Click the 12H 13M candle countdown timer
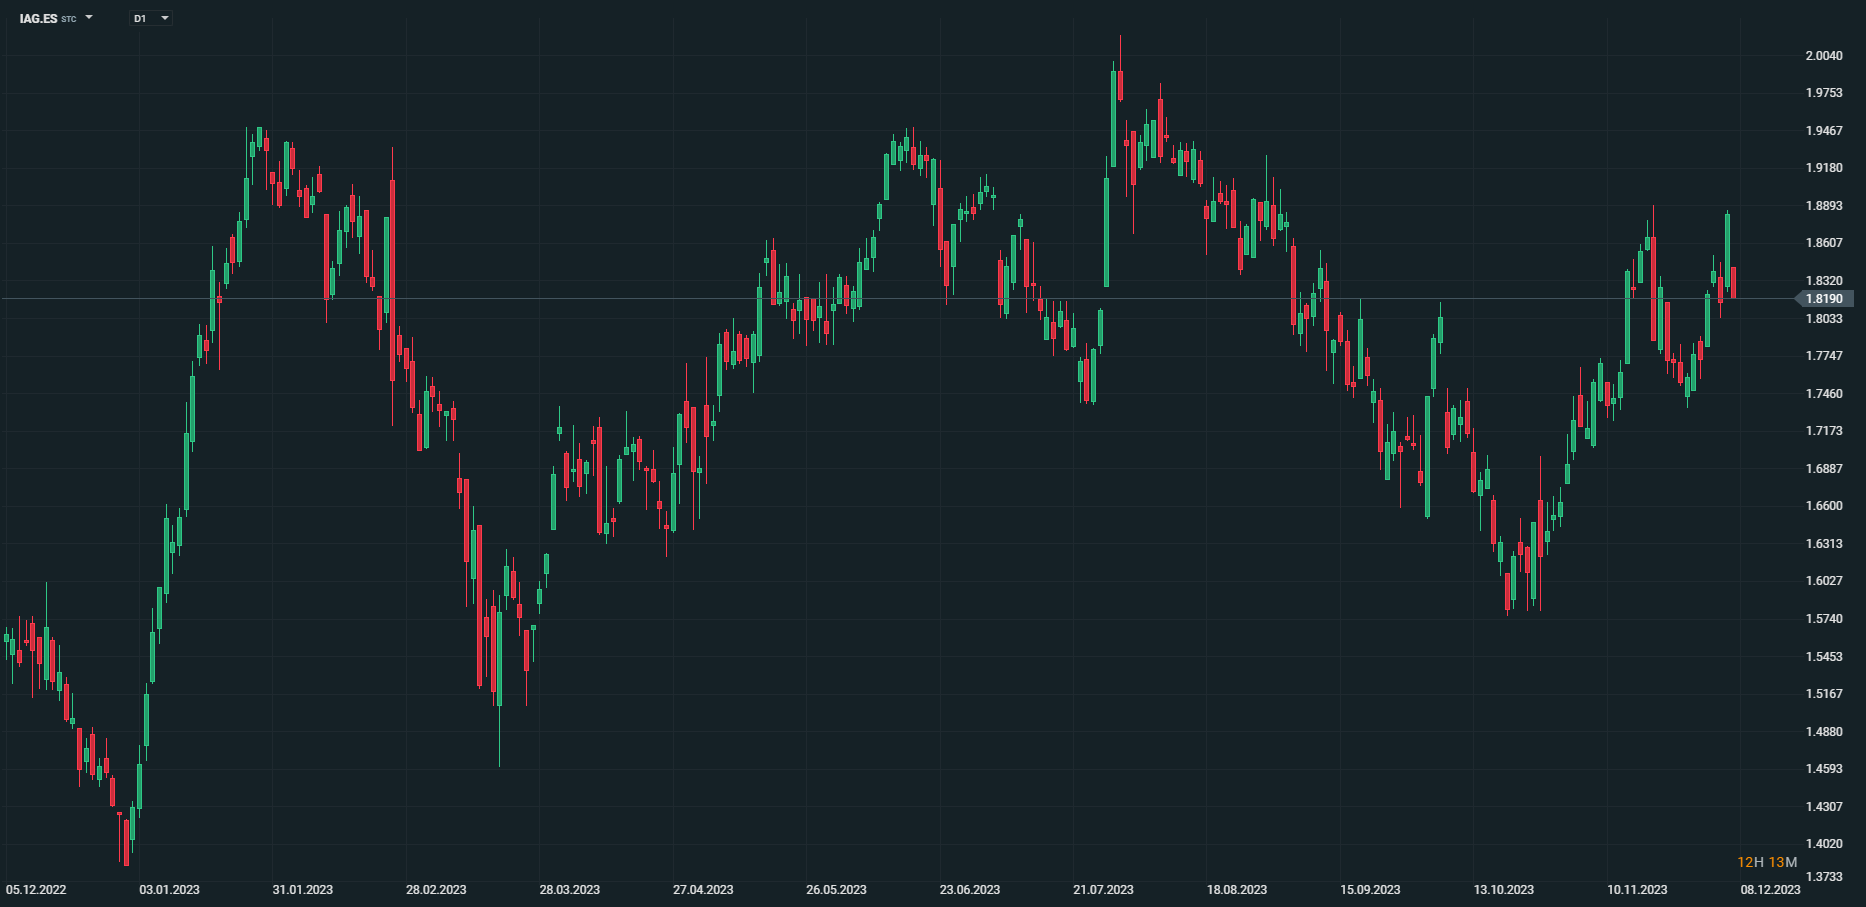Image resolution: width=1866 pixels, height=907 pixels. [x=1767, y=862]
